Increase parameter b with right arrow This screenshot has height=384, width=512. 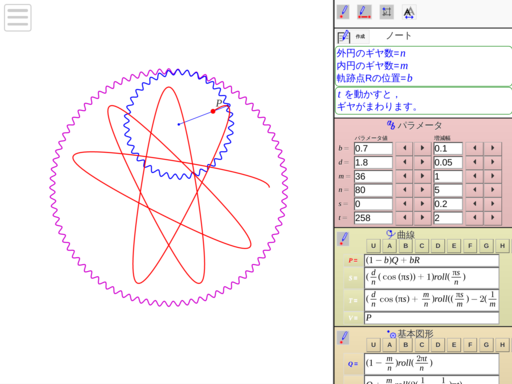pos(422,148)
